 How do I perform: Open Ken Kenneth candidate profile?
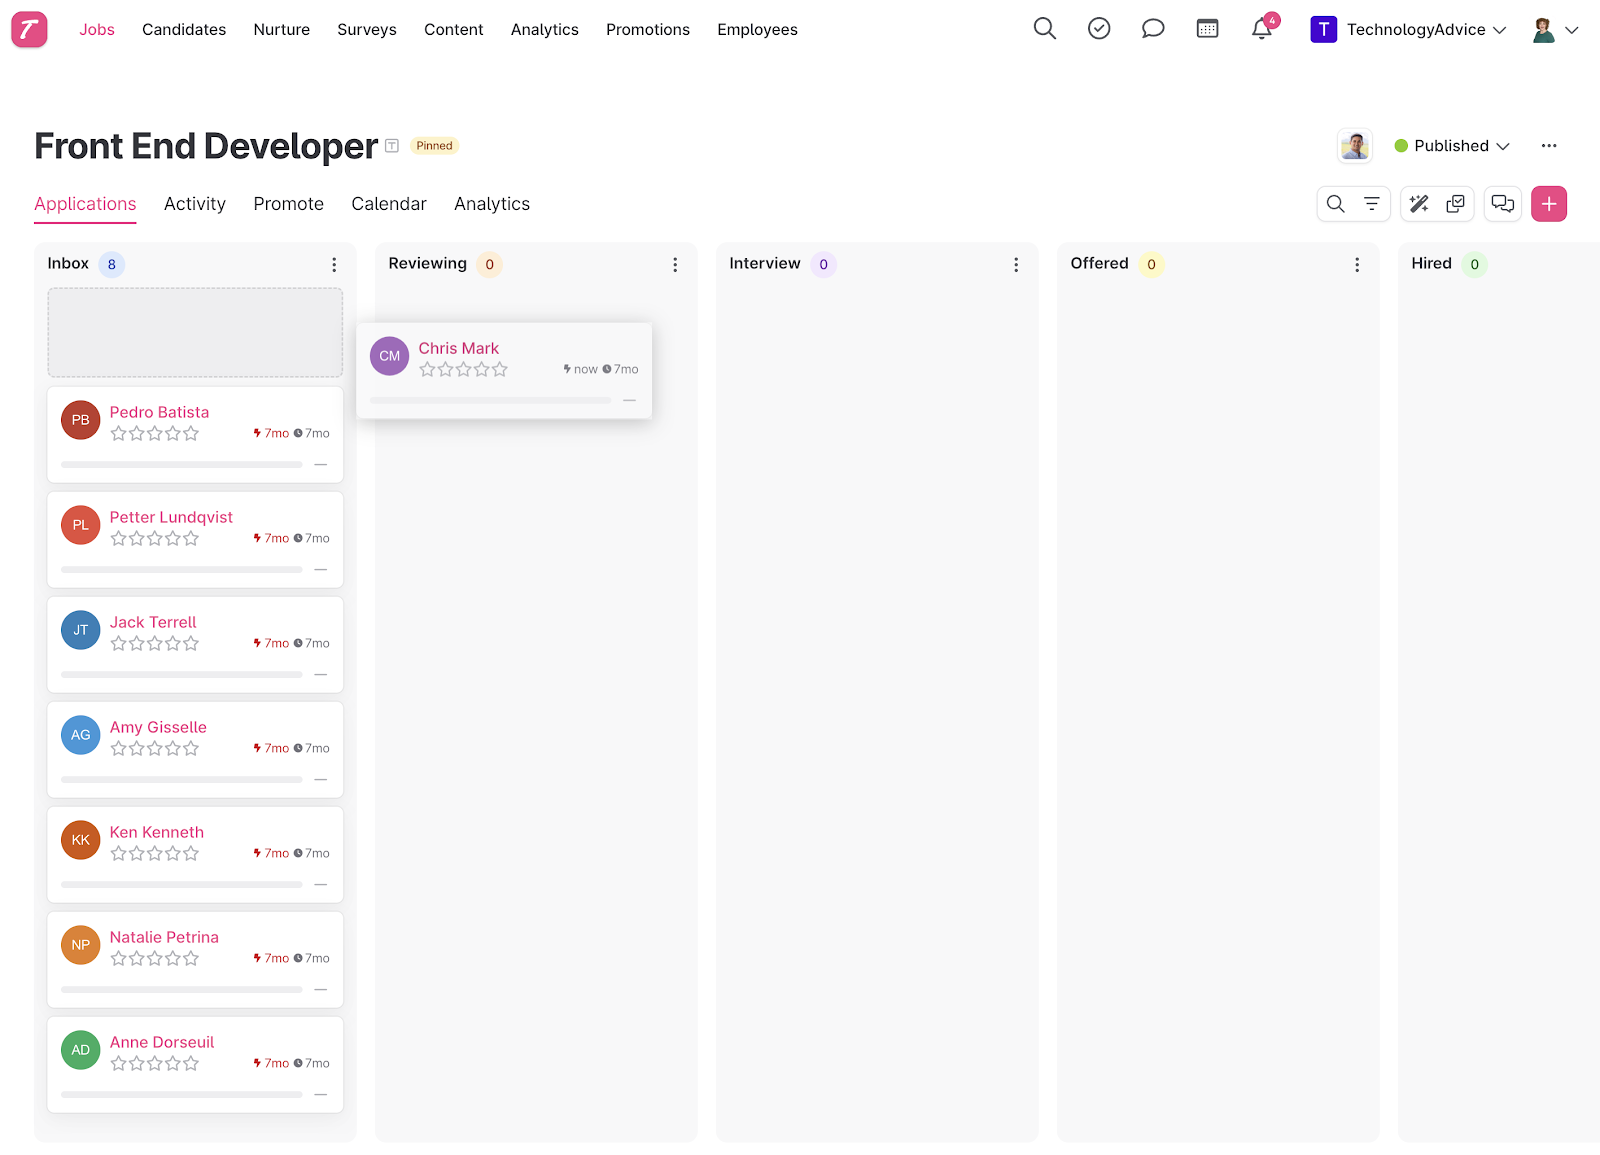[157, 832]
